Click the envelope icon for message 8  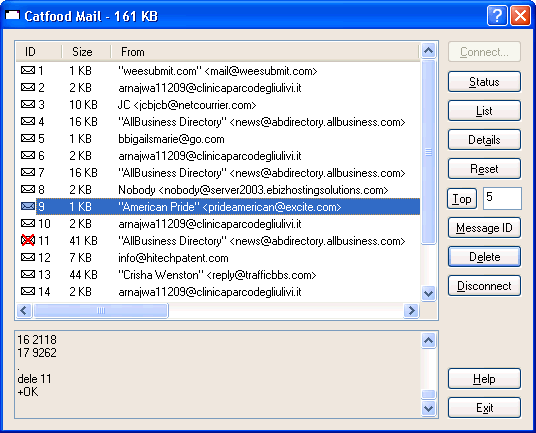pos(28,190)
